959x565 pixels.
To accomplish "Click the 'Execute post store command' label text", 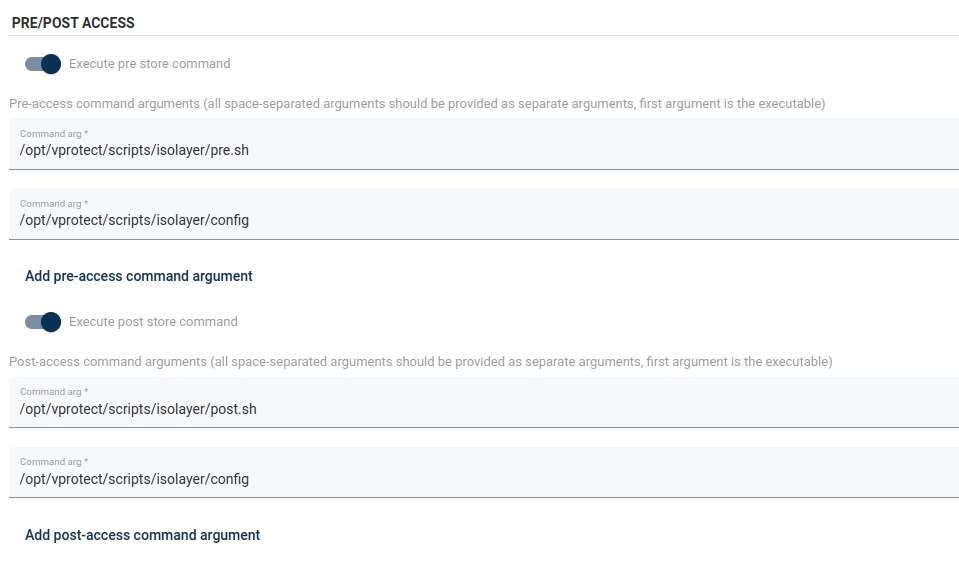I will [x=153, y=322].
